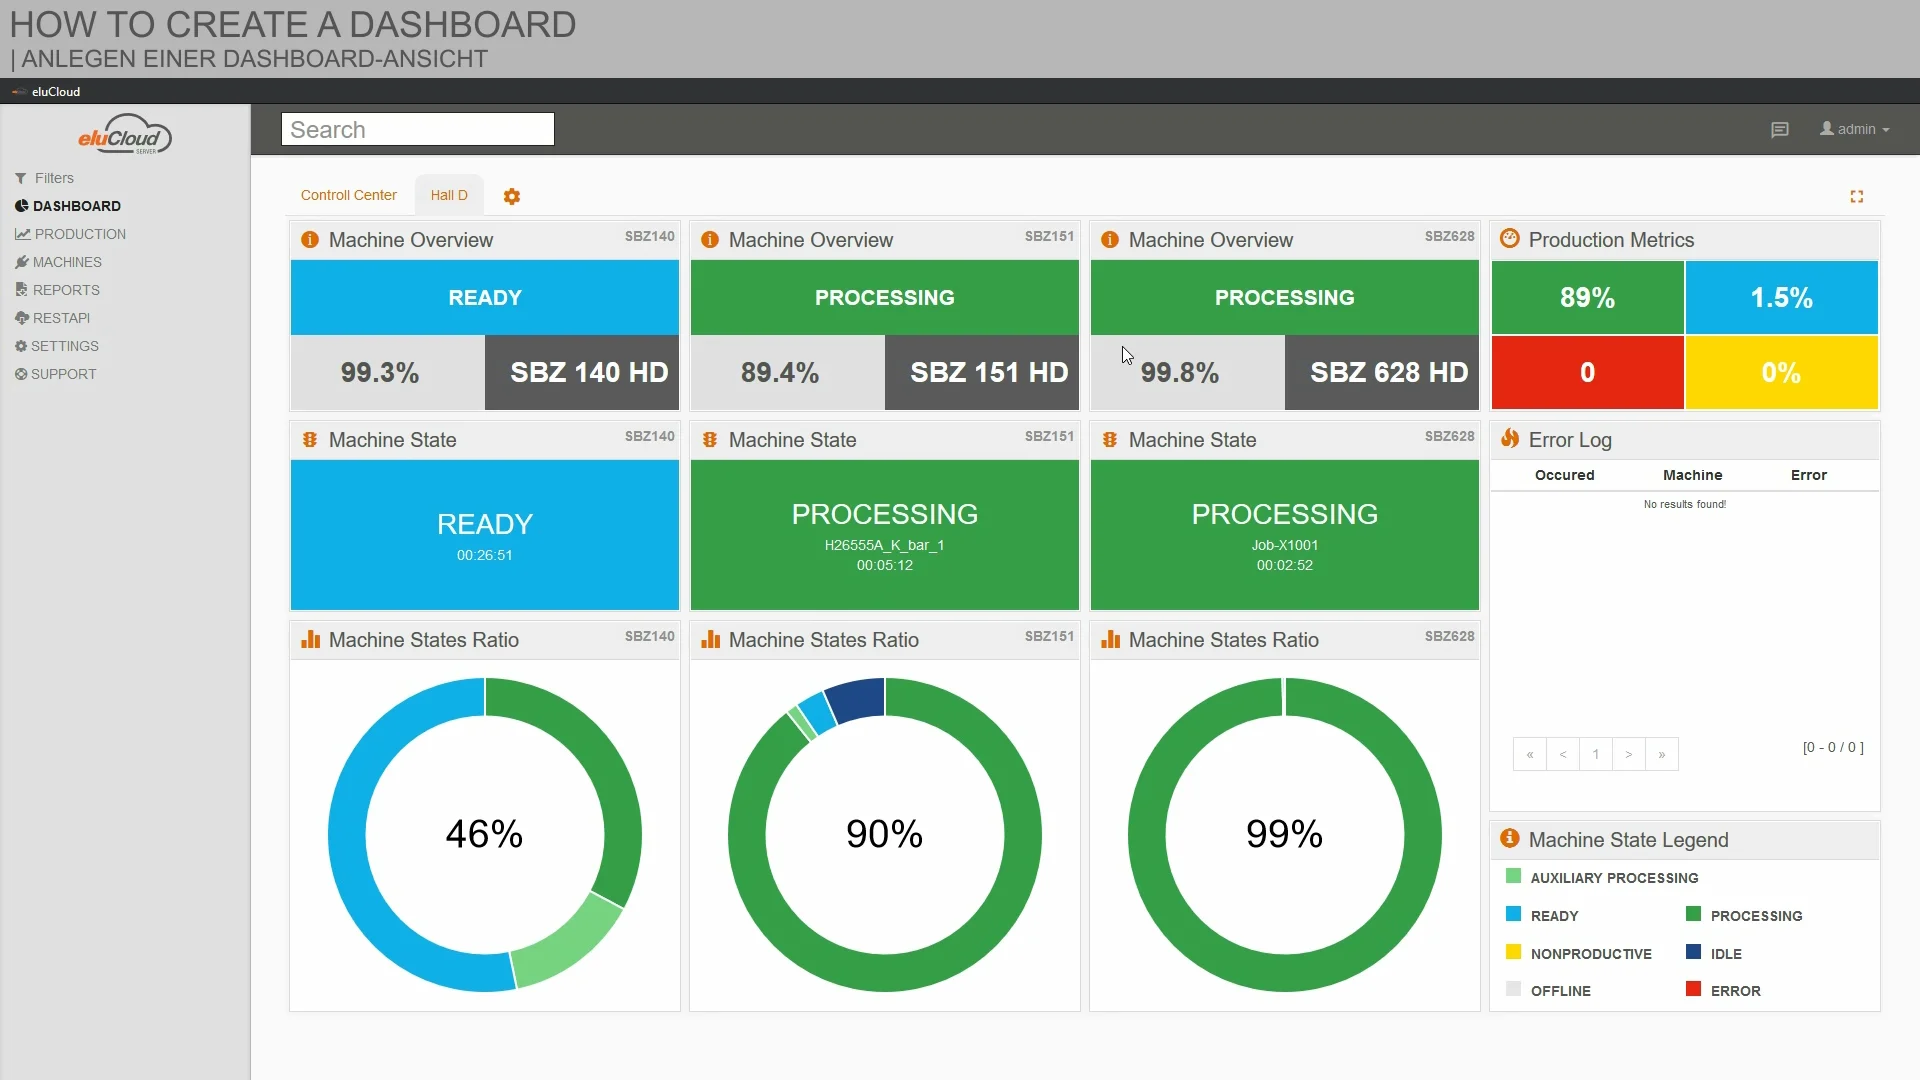Select page 1 in Error Log pager

coord(1596,754)
